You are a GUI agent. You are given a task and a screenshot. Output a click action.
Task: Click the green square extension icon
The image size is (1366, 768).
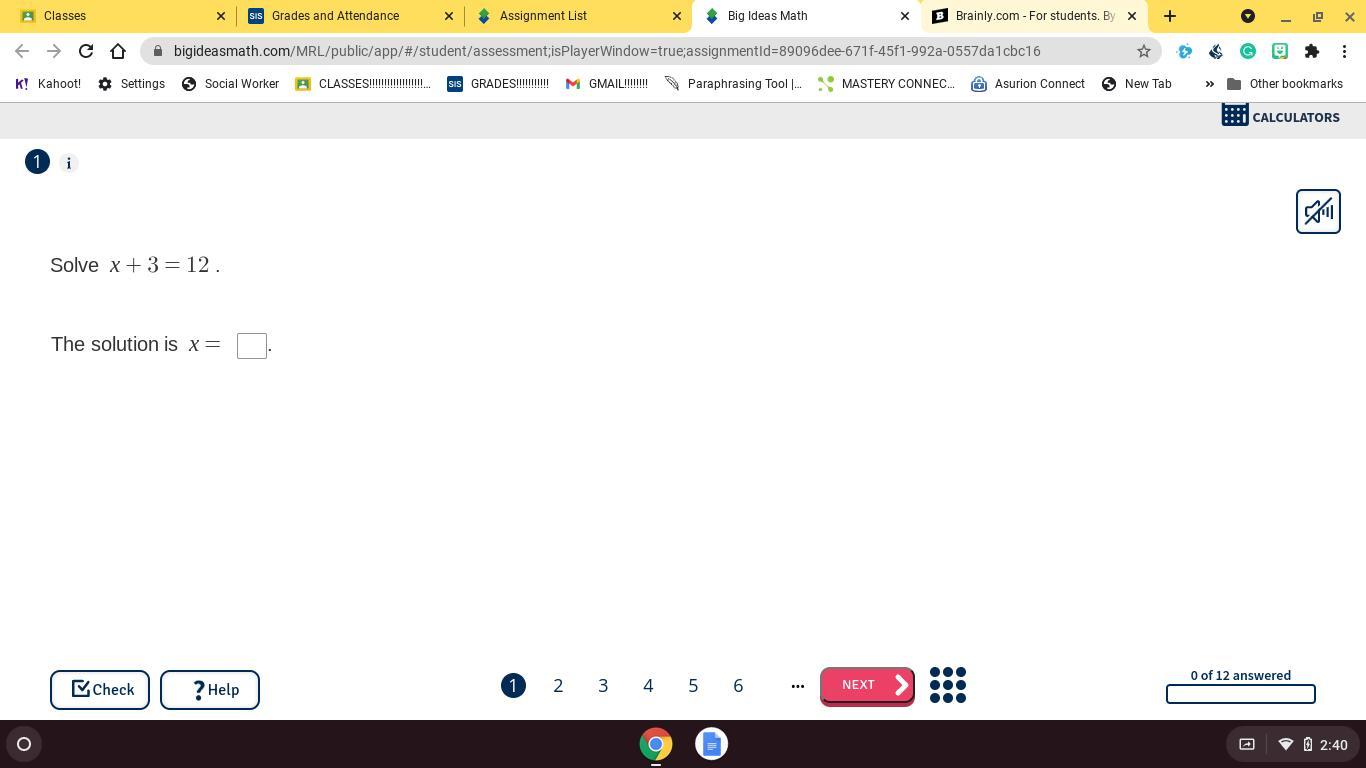click(x=1280, y=51)
